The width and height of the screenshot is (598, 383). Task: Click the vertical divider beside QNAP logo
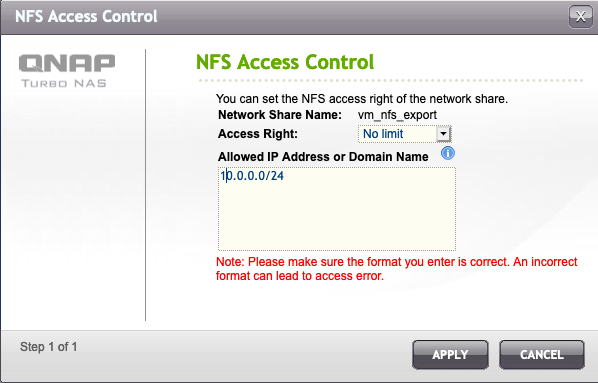[x=145, y=185]
